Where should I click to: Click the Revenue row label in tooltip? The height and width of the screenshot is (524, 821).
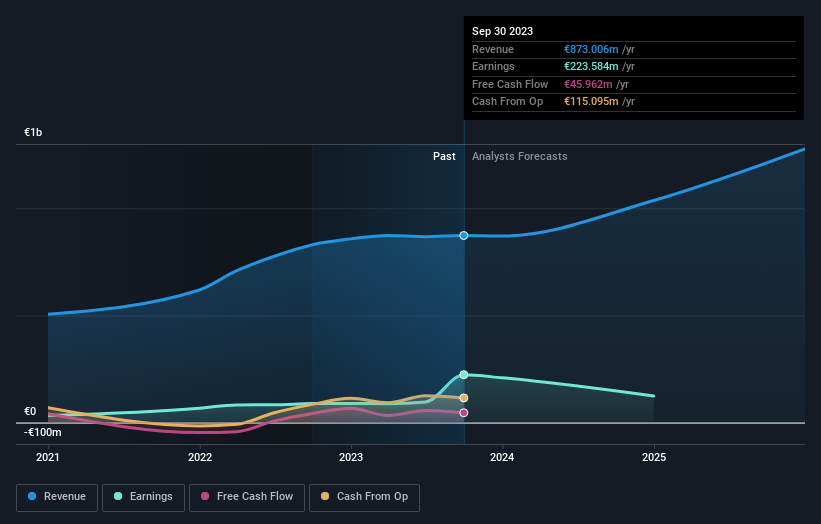(493, 49)
